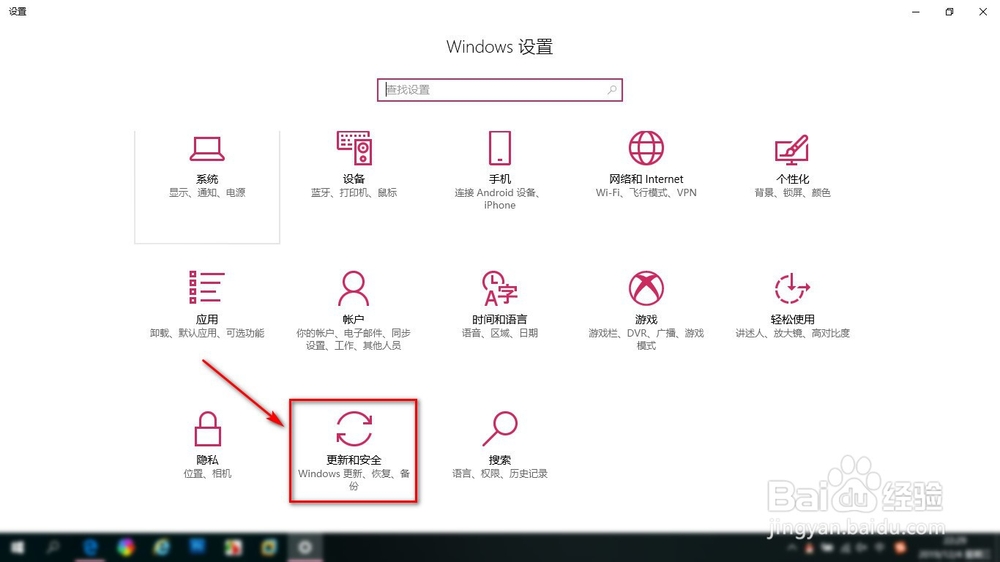Open the Windows Start button on the taskbar

click(17, 547)
